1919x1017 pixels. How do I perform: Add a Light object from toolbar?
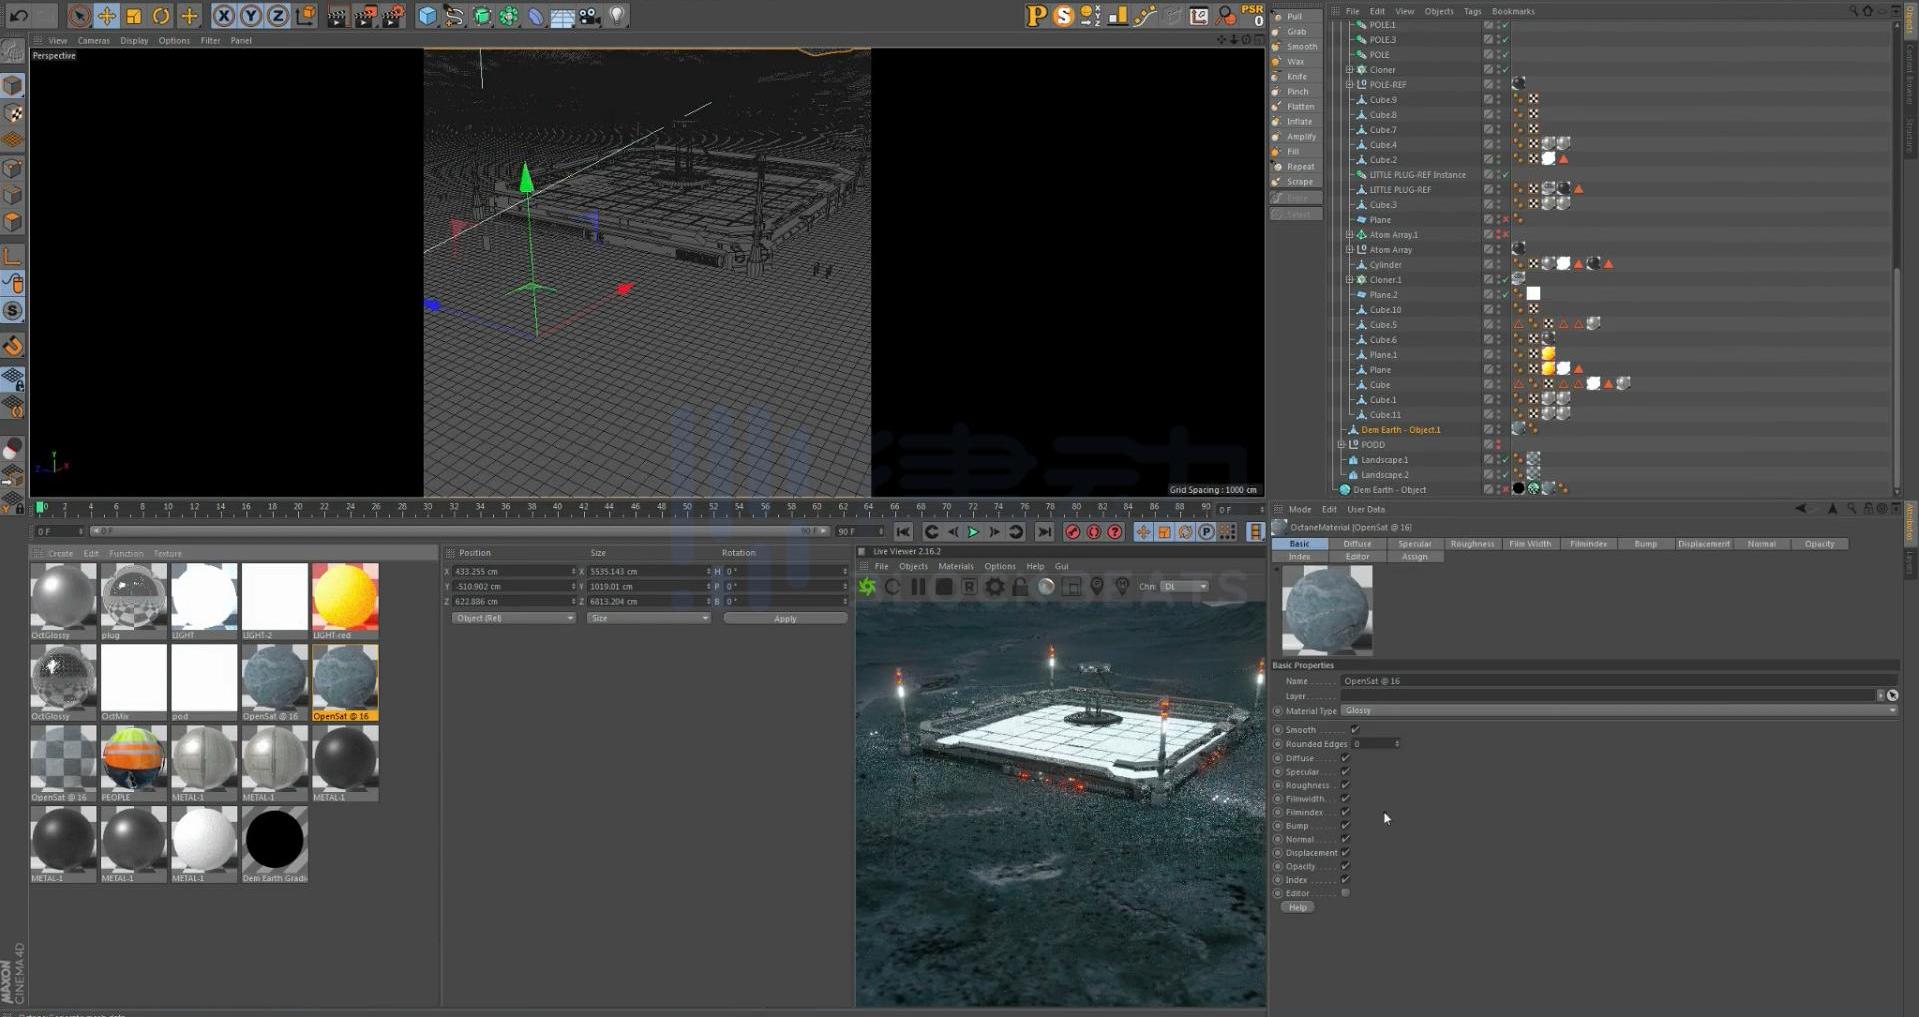[x=617, y=16]
